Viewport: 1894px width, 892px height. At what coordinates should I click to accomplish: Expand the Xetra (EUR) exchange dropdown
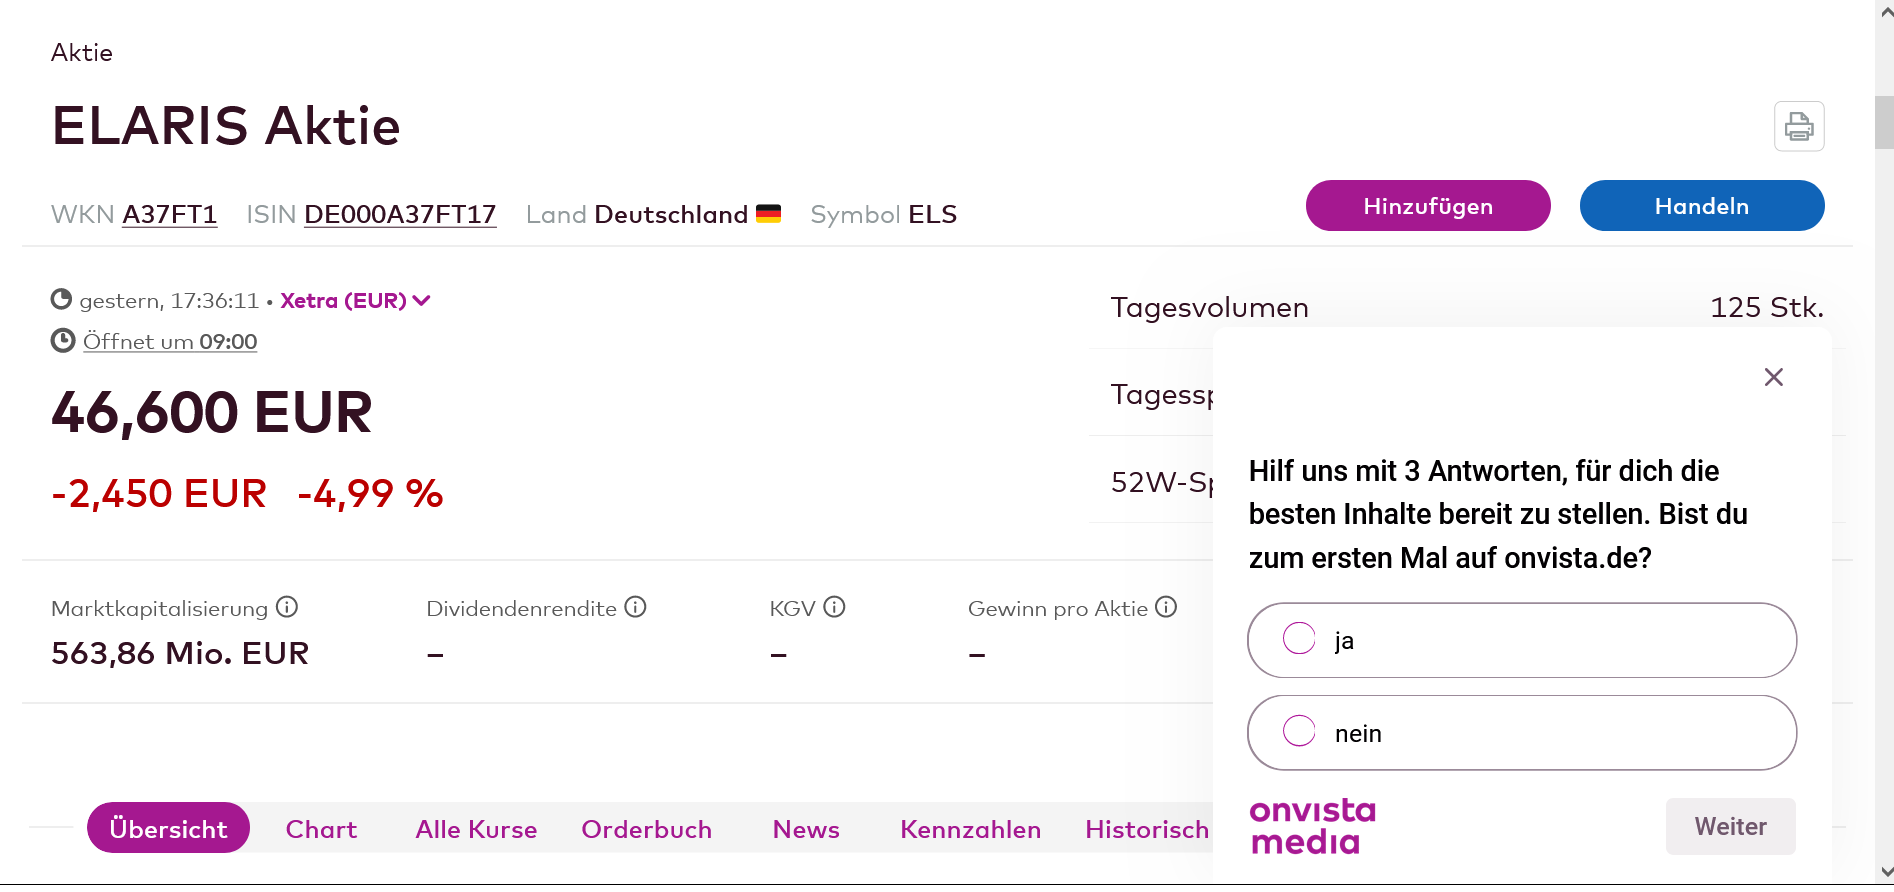[355, 301]
